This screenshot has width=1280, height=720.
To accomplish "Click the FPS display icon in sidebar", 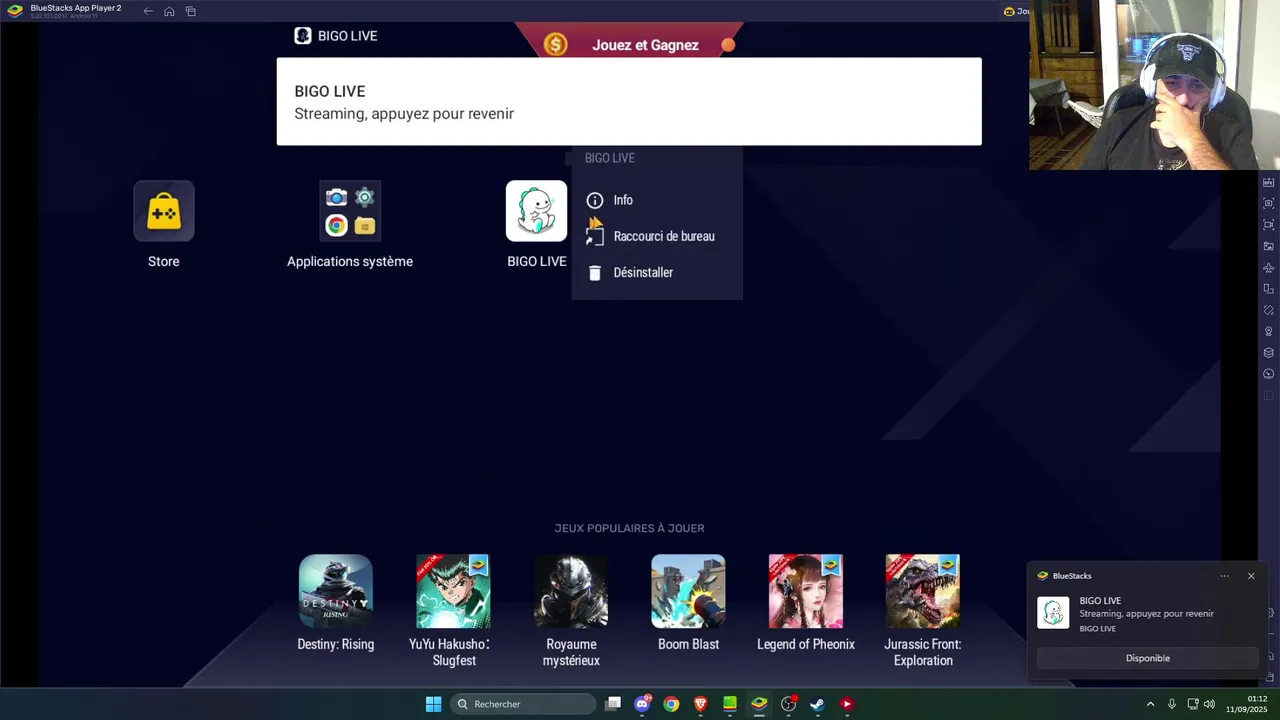I will (1269, 182).
